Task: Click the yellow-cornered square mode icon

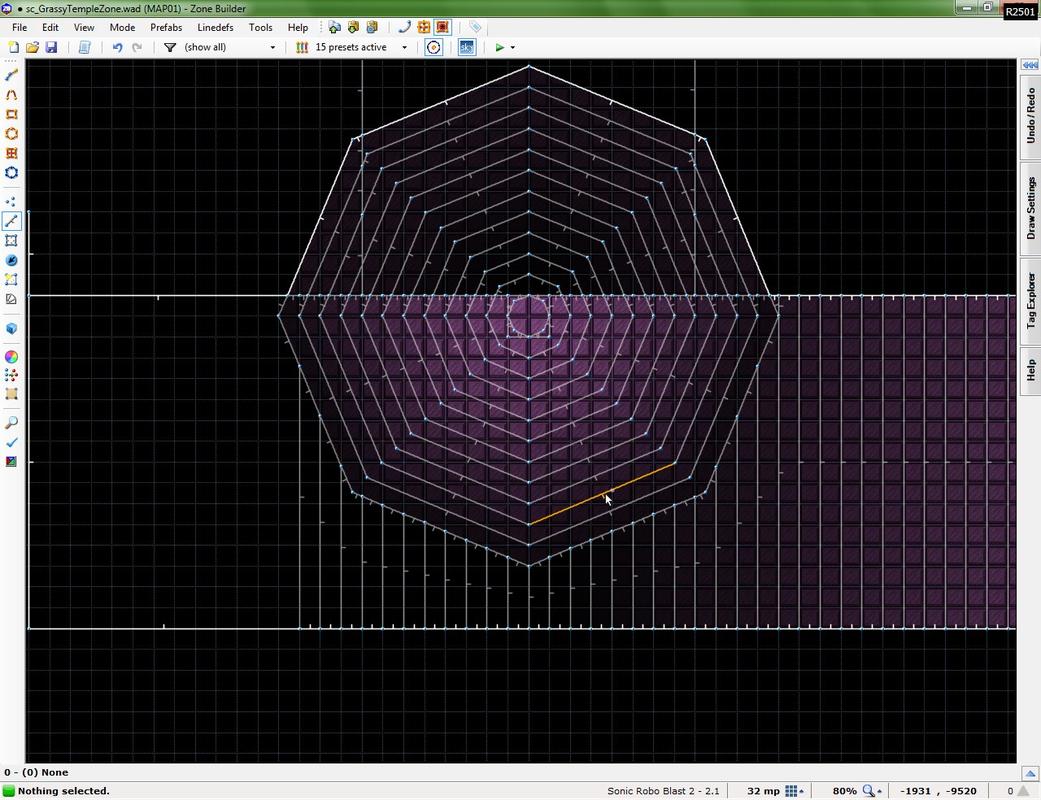Action: (x=11, y=280)
